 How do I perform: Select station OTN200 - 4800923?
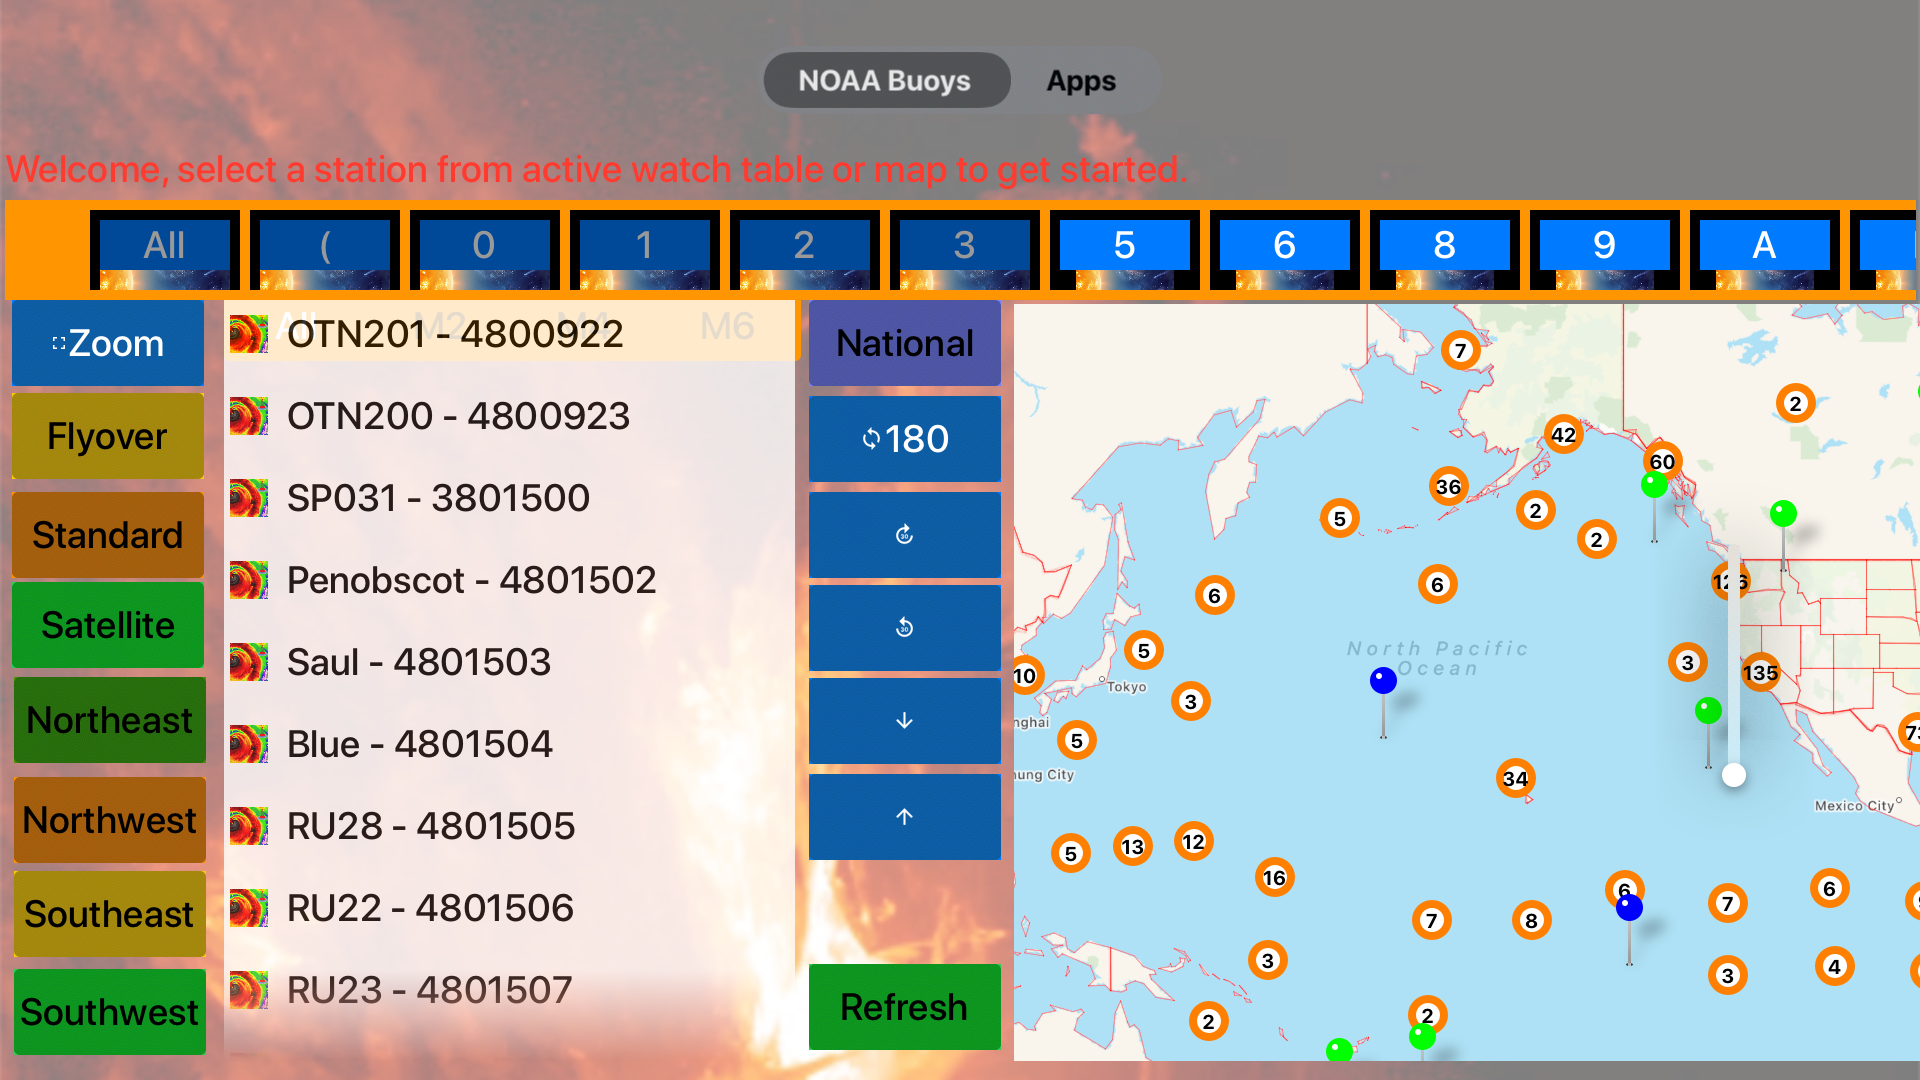510,416
